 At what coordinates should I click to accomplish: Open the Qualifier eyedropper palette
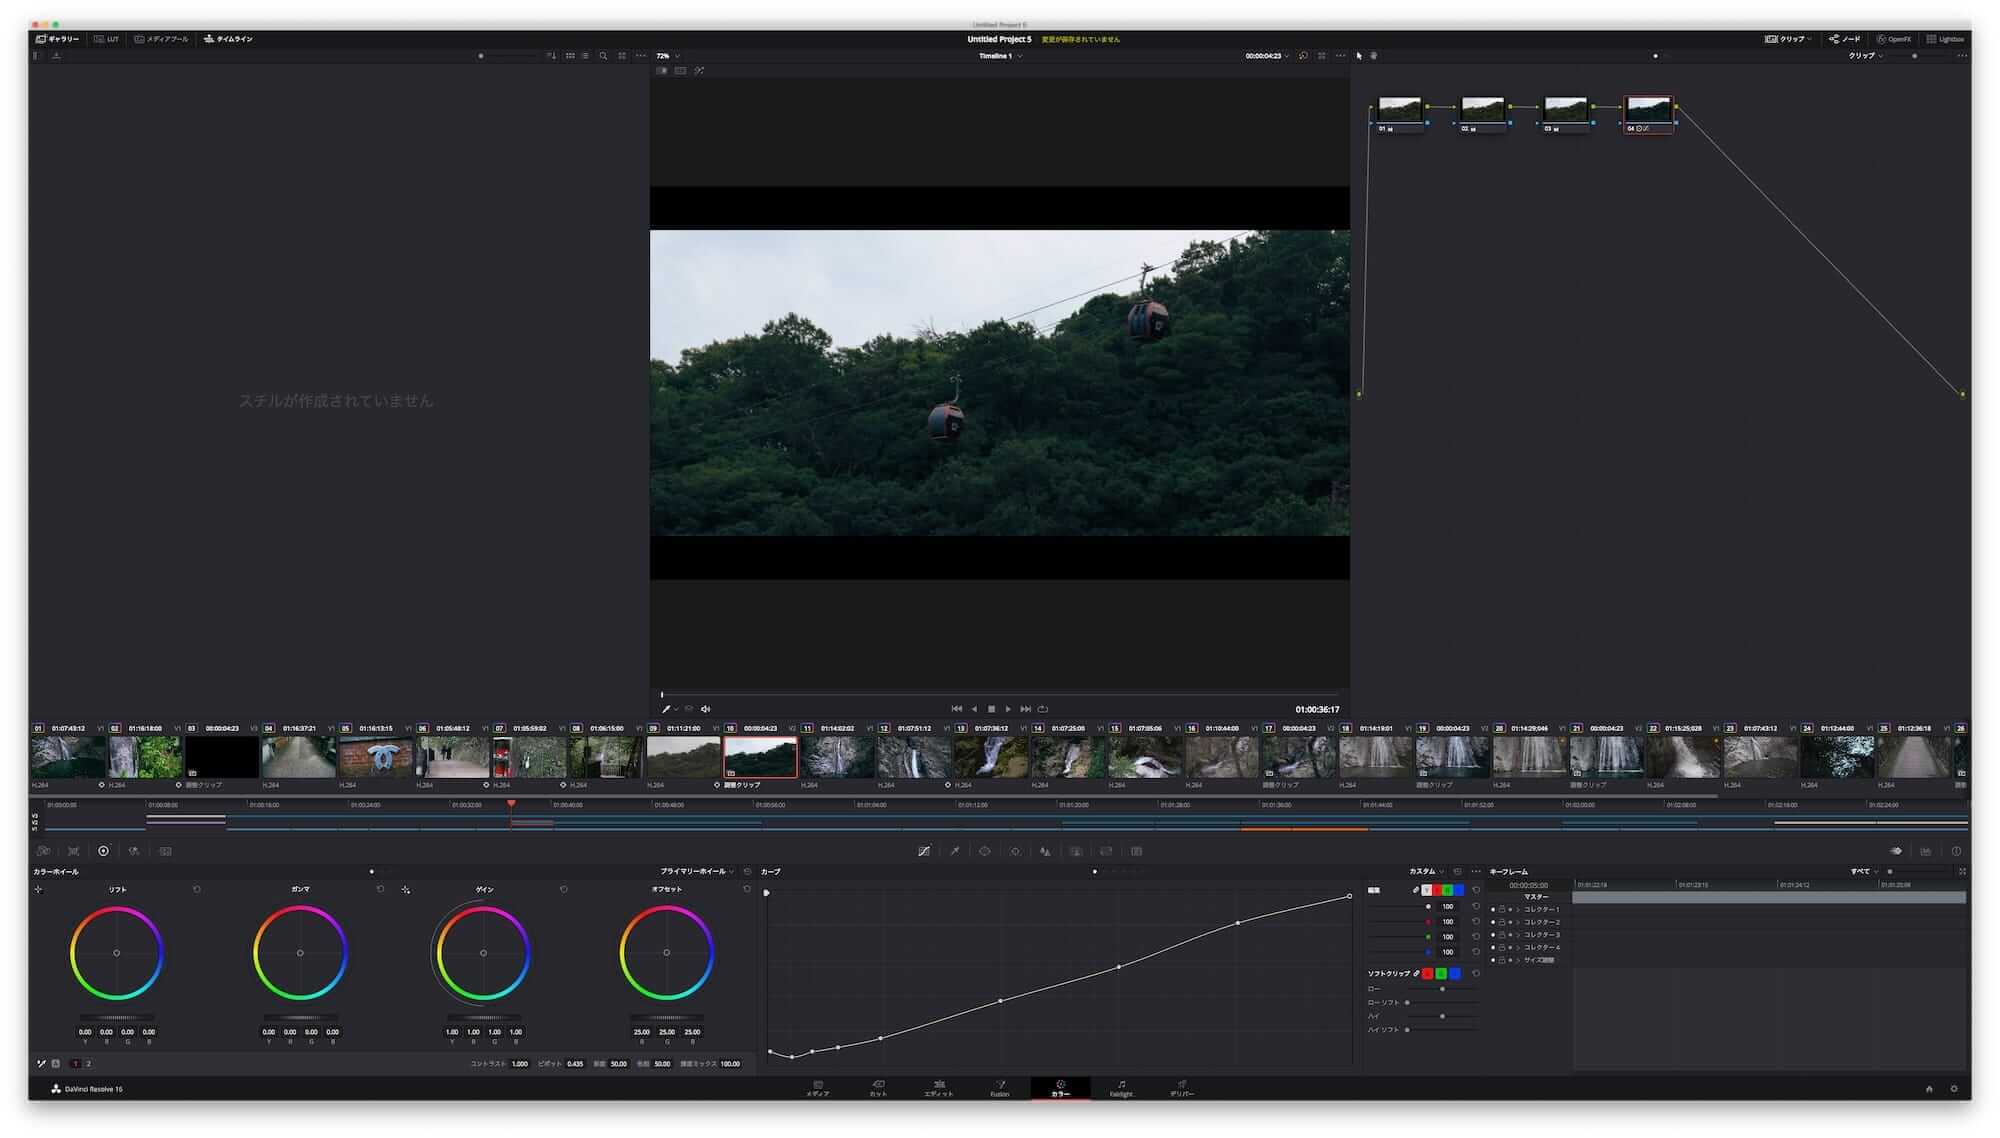click(x=954, y=851)
